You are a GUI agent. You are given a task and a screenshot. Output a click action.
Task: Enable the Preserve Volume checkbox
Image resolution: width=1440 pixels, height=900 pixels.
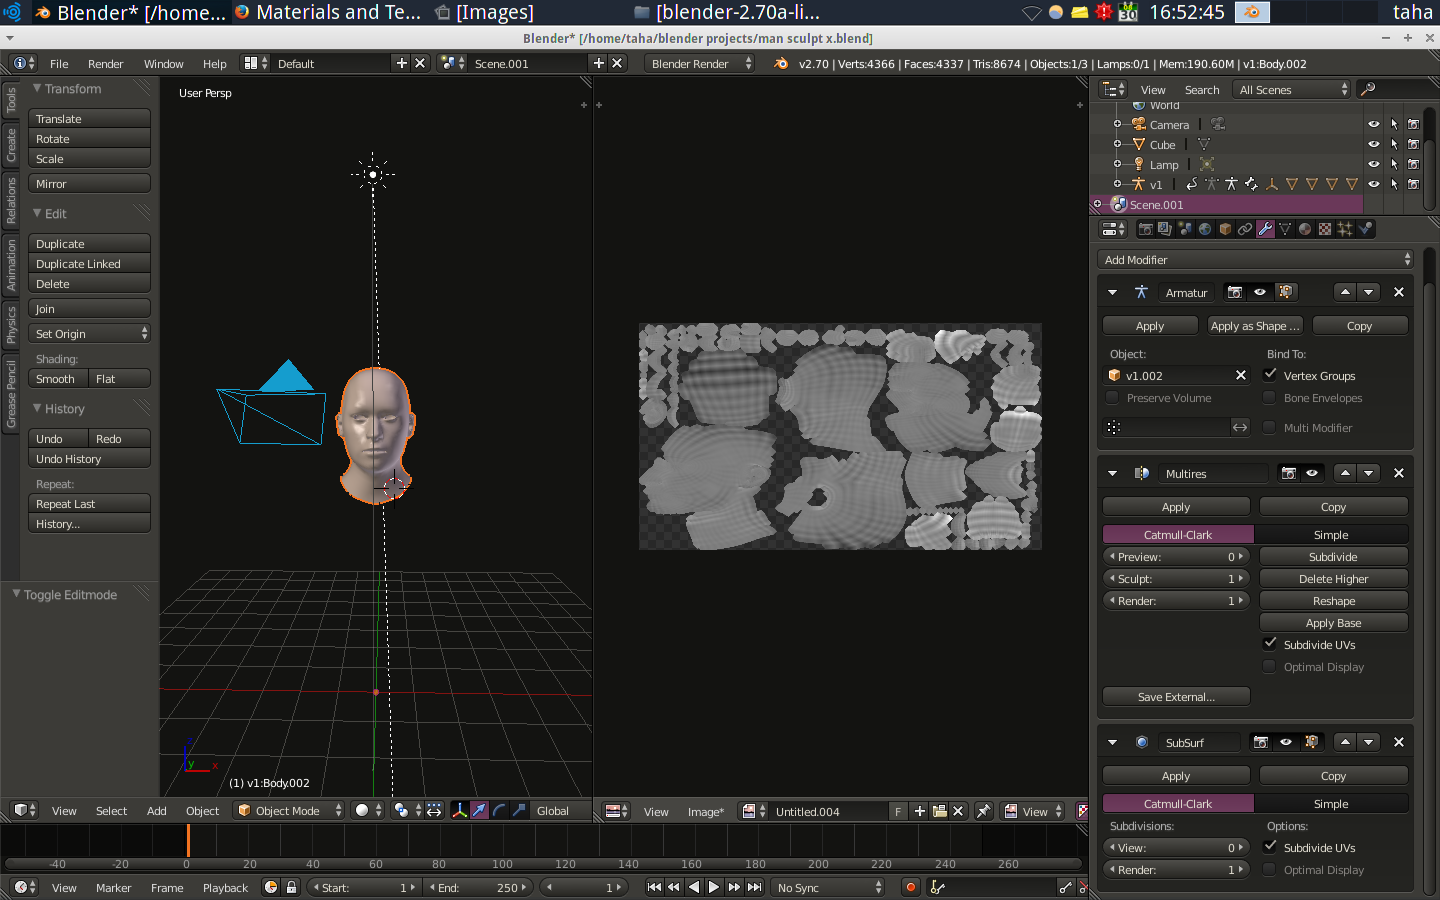pos(1112,397)
